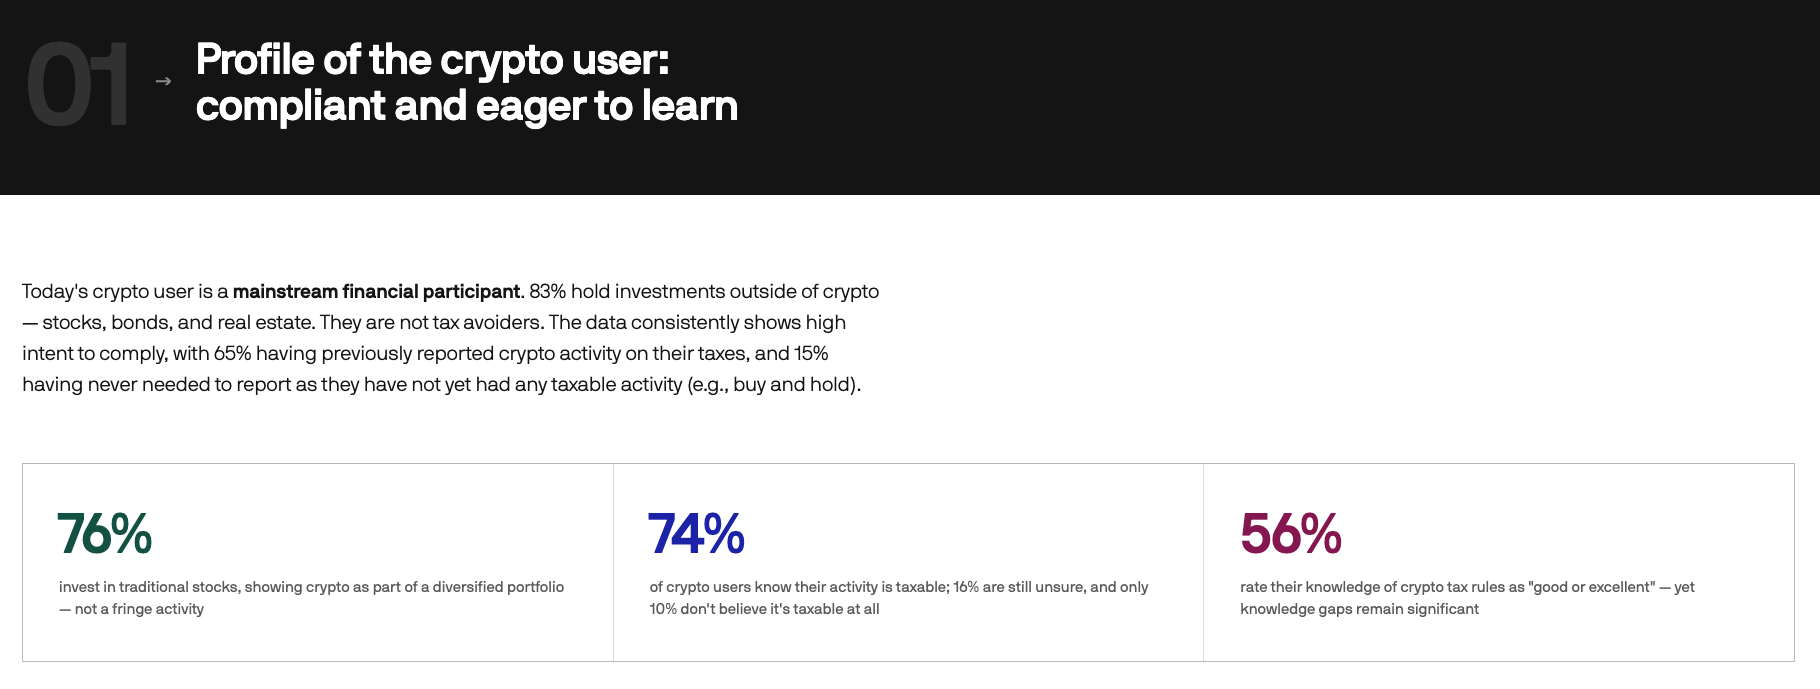Click "knowledge gaps remain significant" line

click(x=1359, y=609)
